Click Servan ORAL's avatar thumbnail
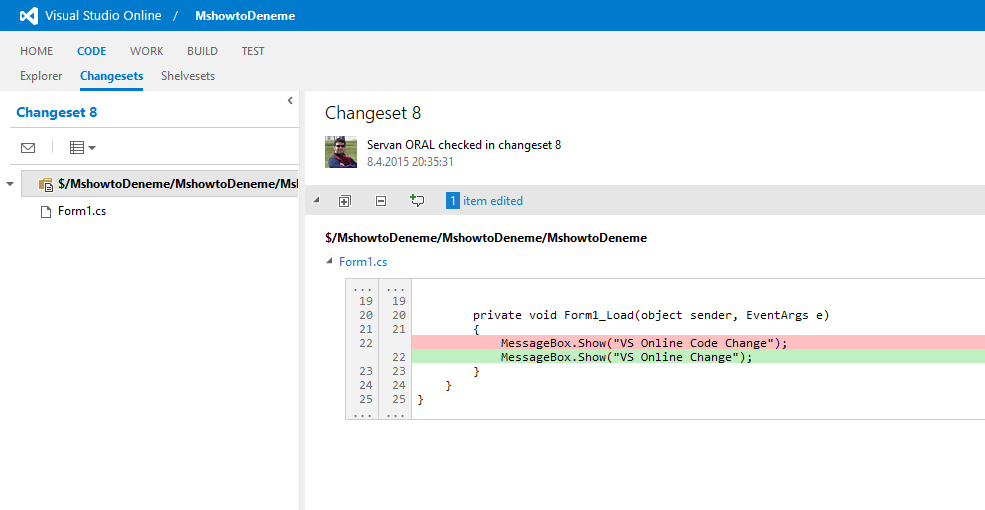The width and height of the screenshot is (985, 510). (x=341, y=152)
